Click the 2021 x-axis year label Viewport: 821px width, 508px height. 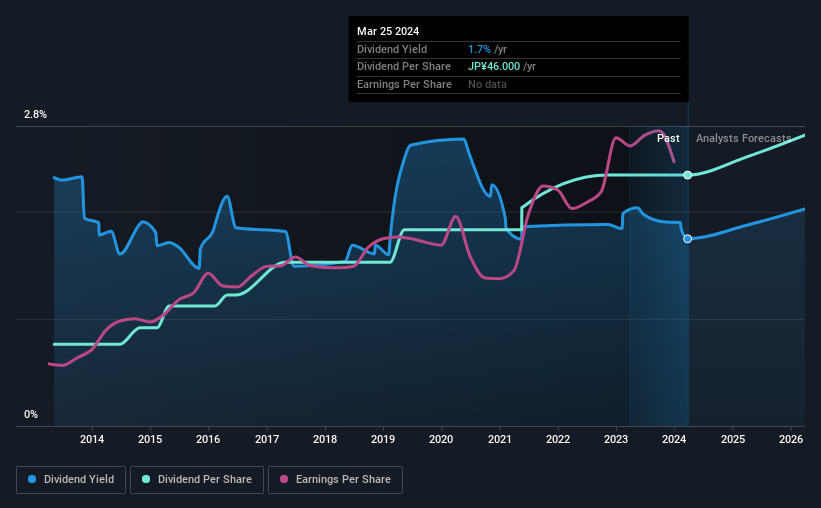pyautogui.click(x=500, y=439)
